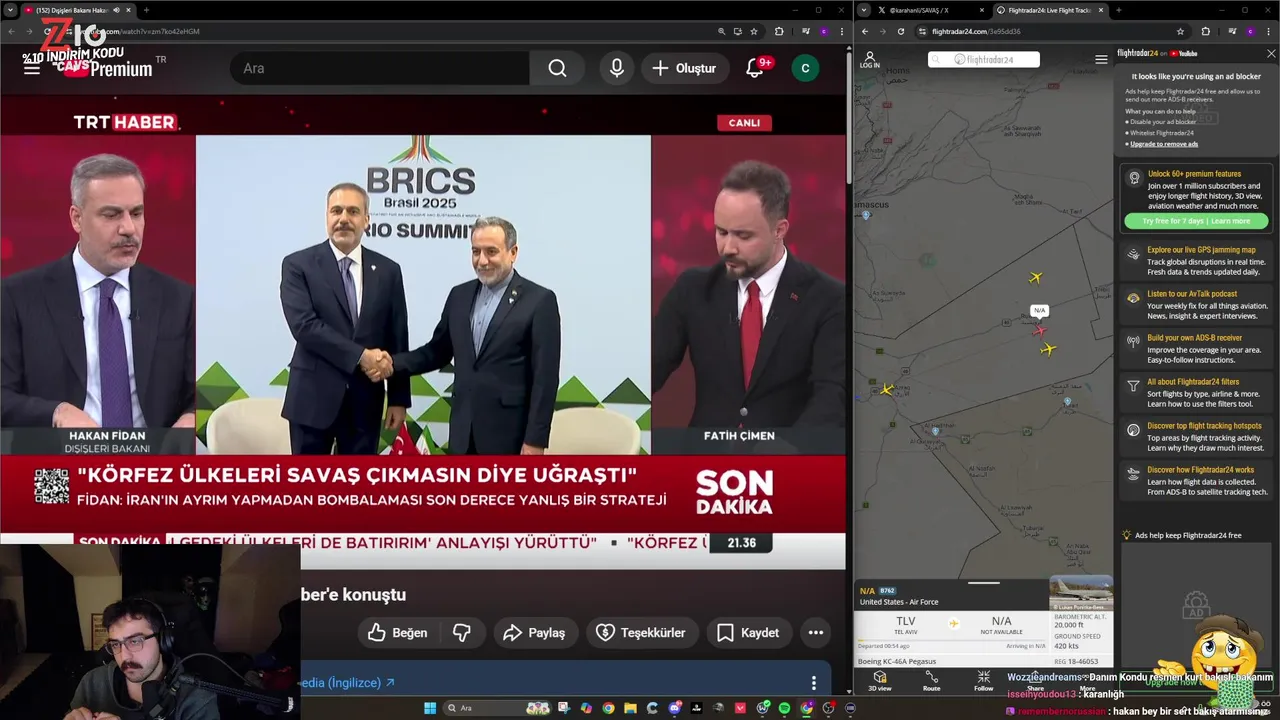
Task: Click Try free for 7 days button
Action: (1196, 221)
